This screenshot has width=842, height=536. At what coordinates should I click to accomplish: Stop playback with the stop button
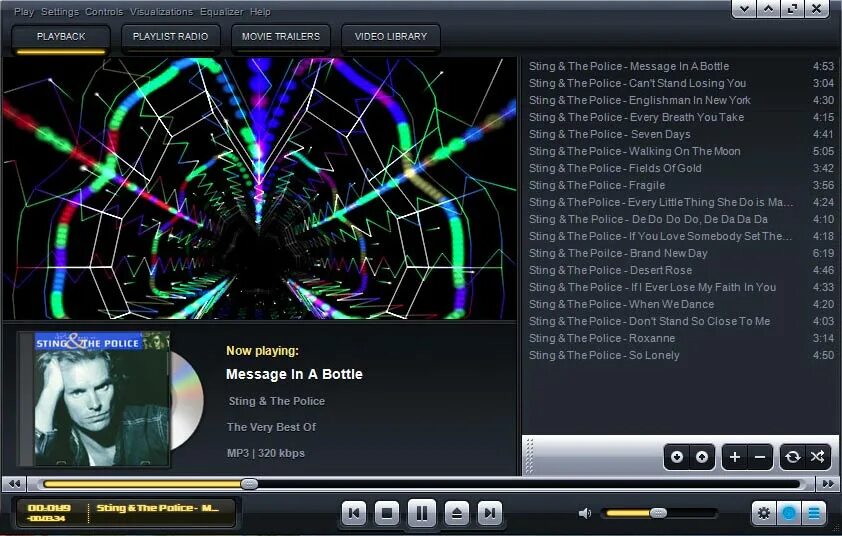pos(387,513)
